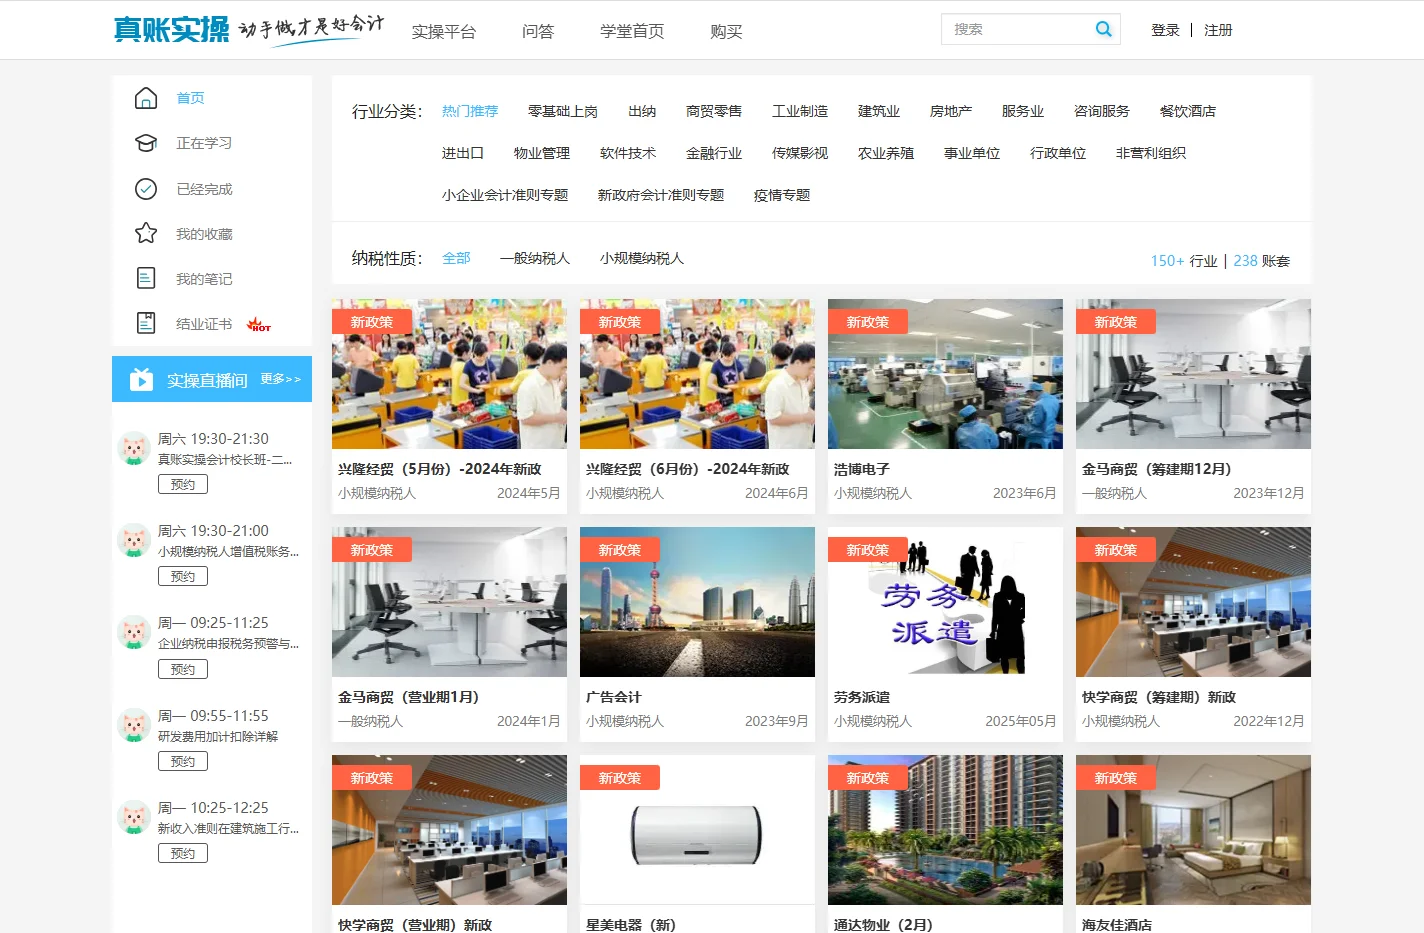Select 餐饮酒店 industry category
Screen dimensions: 1424x933
(x=1188, y=111)
